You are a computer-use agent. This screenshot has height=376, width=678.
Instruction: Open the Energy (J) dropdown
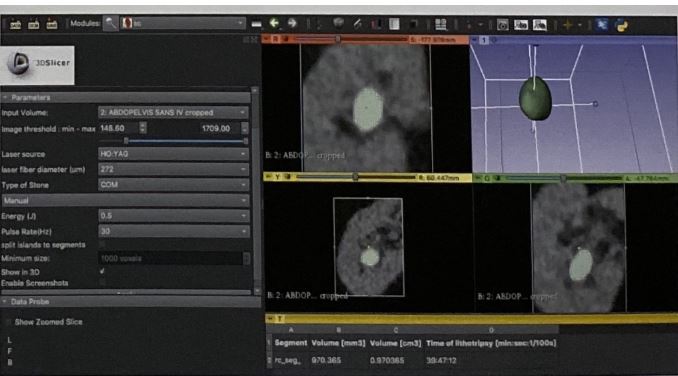[173, 216]
